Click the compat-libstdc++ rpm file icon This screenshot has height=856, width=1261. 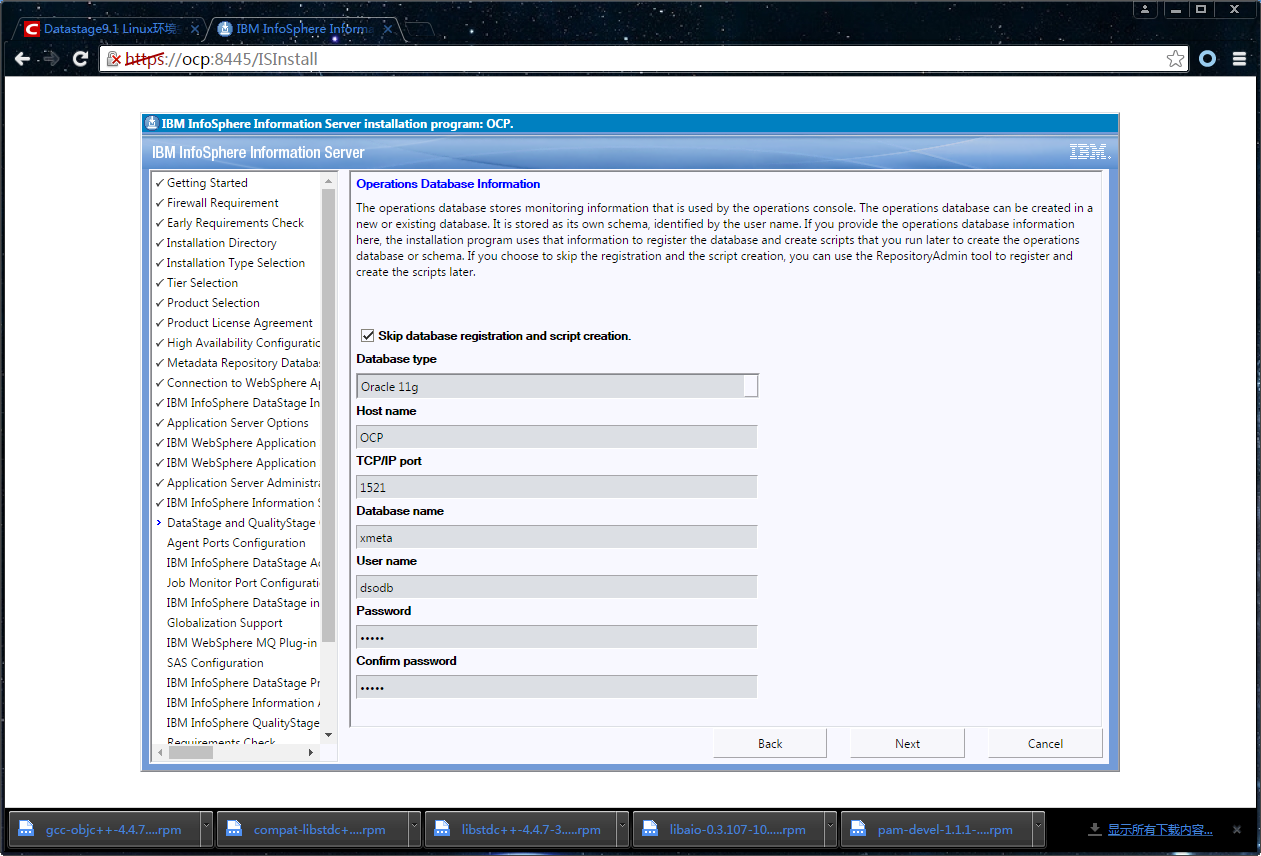pyautogui.click(x=235, y=829)
